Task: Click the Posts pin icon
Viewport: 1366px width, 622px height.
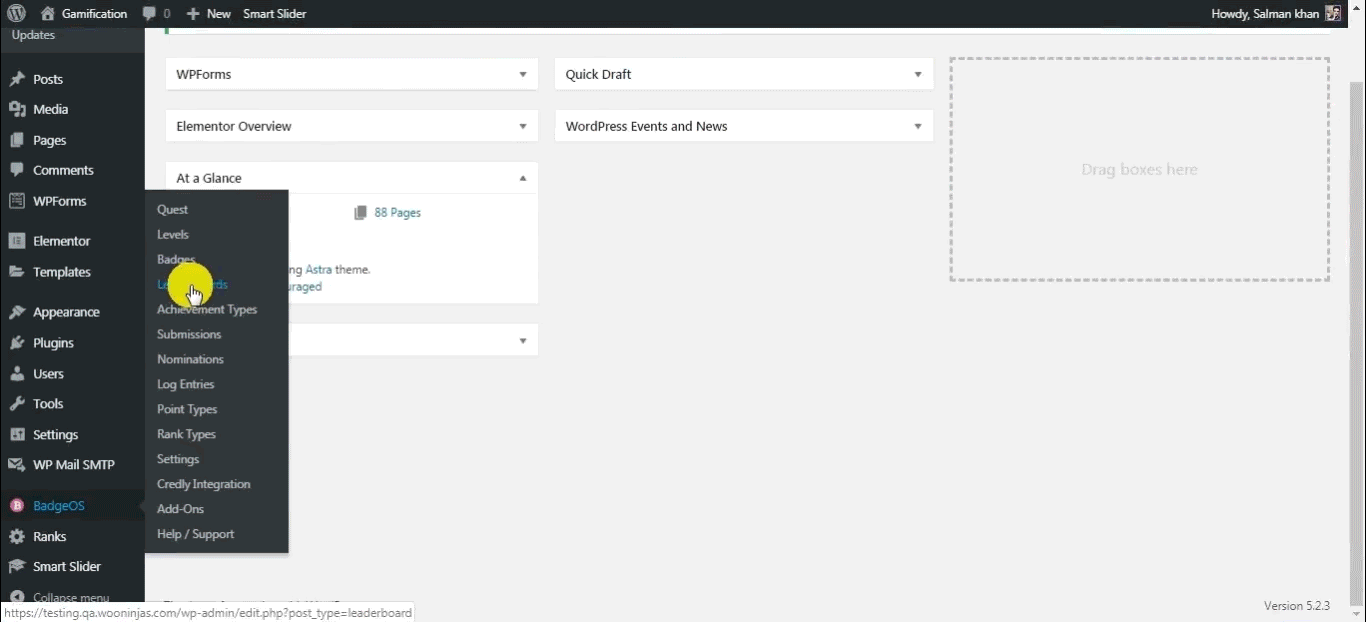Action: 17,79
